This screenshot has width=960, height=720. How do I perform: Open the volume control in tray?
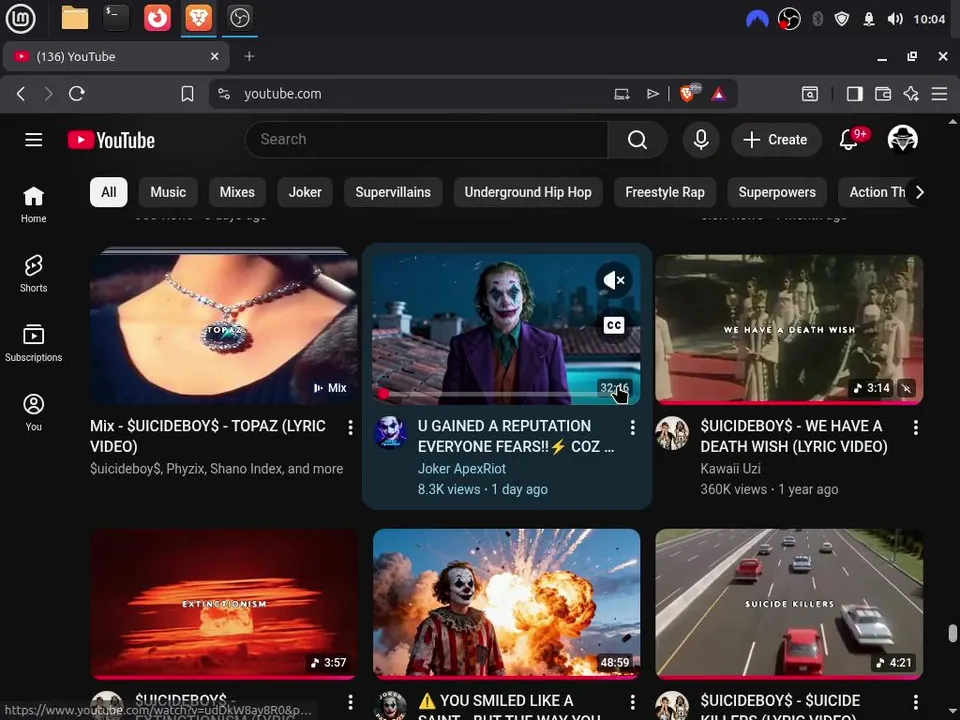[x=894, y=19]
